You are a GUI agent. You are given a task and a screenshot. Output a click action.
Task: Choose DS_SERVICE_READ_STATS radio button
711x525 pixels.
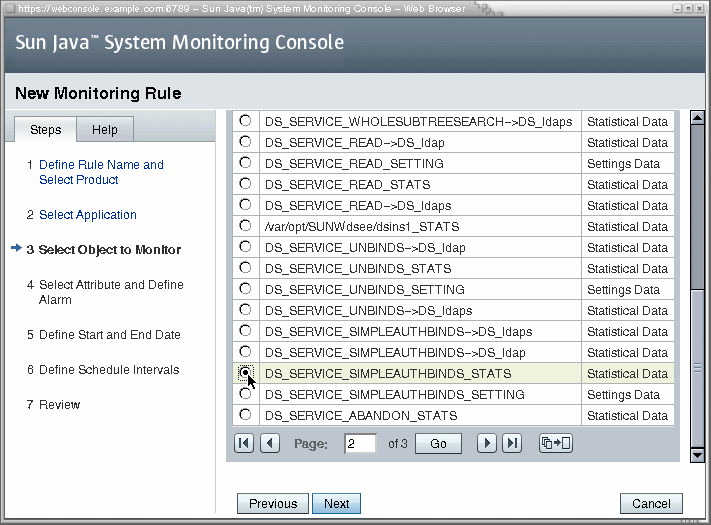point(245,184)
